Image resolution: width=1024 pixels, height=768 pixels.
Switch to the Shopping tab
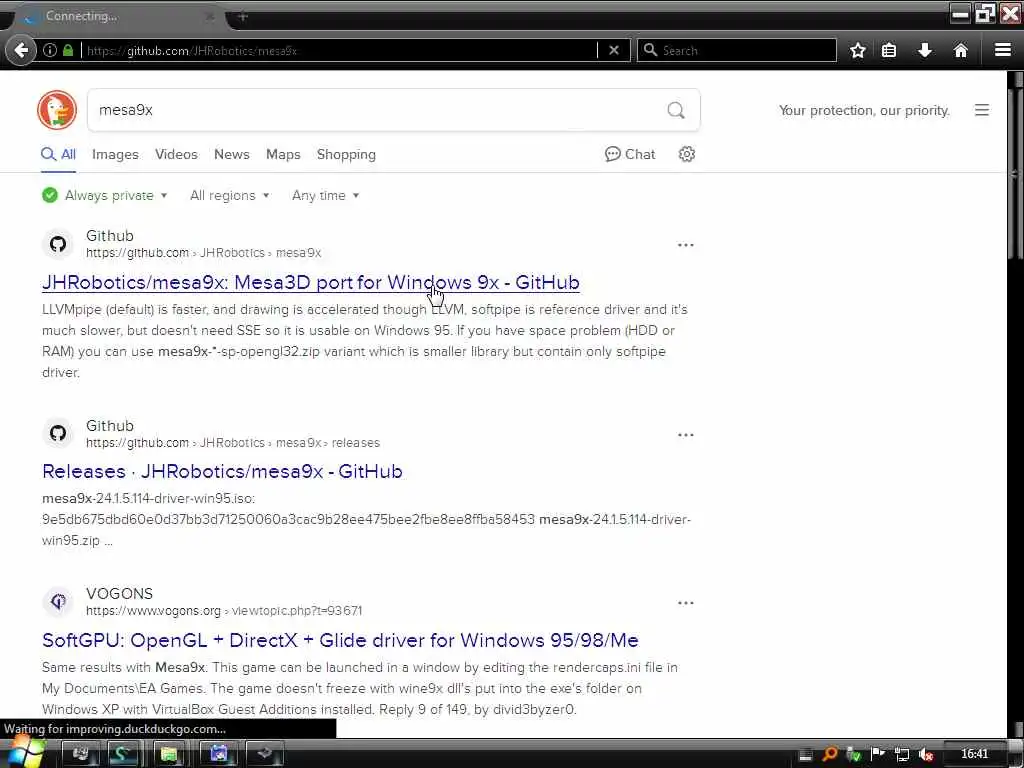(x=346, y=154)
